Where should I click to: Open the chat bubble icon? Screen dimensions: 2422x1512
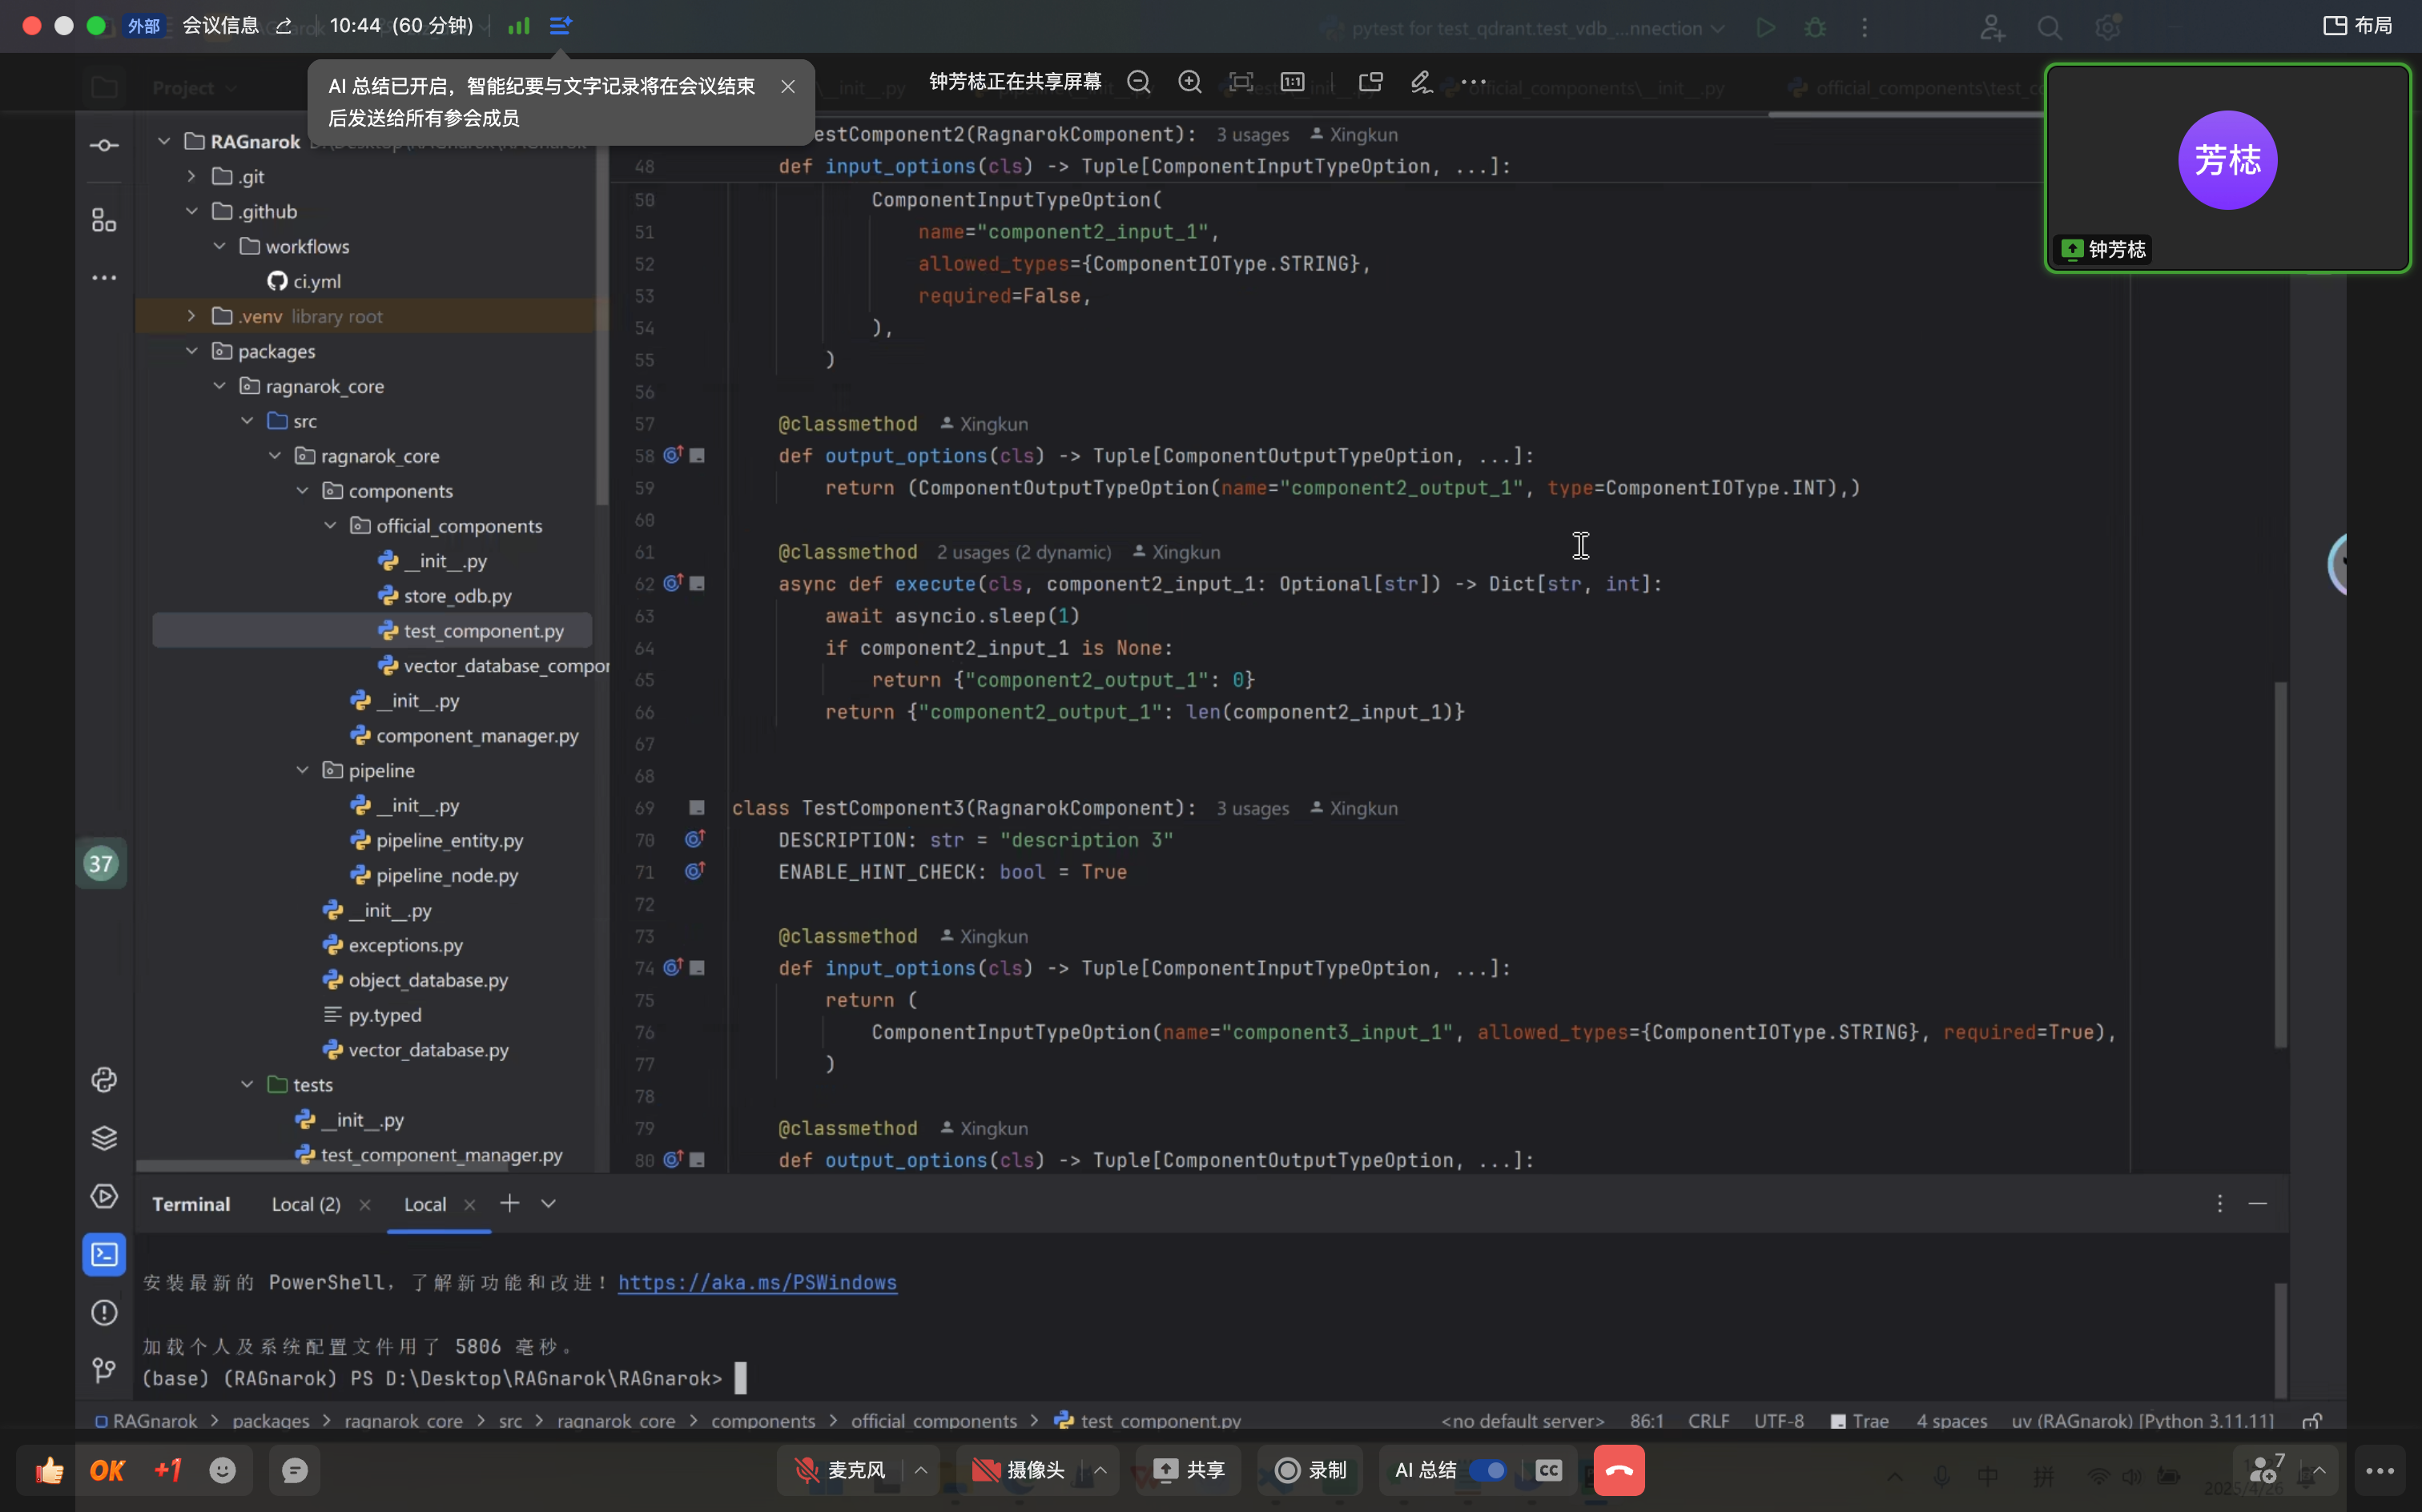coord(294,1470)
